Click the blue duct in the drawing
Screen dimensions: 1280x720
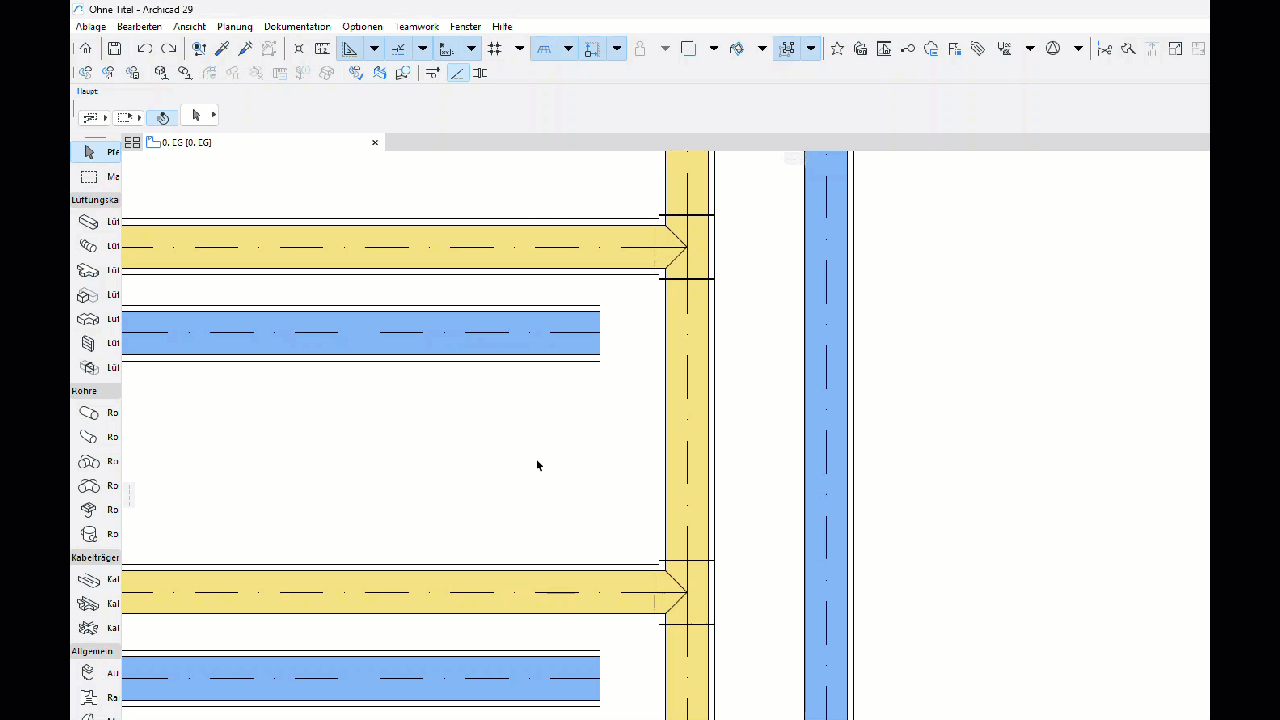(360, 332)
